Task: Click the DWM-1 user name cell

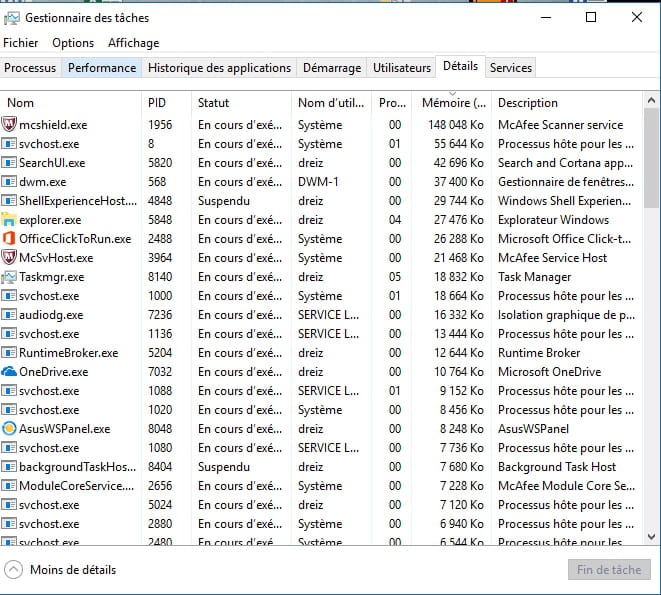Action: 318,182
